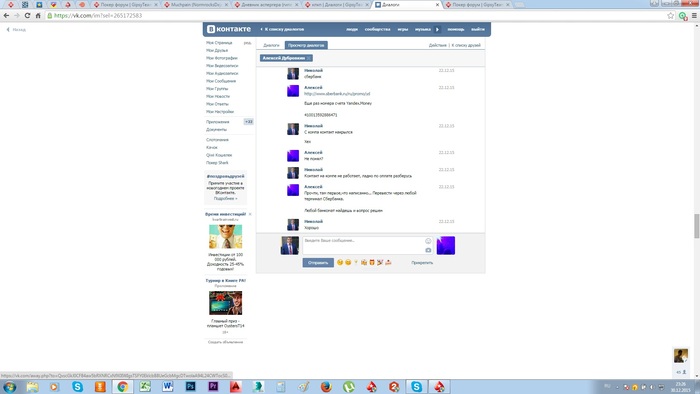Open the sberbank.ru link in Алексей's message
Screen dimensions: 700x394
(x=337, y=94)
